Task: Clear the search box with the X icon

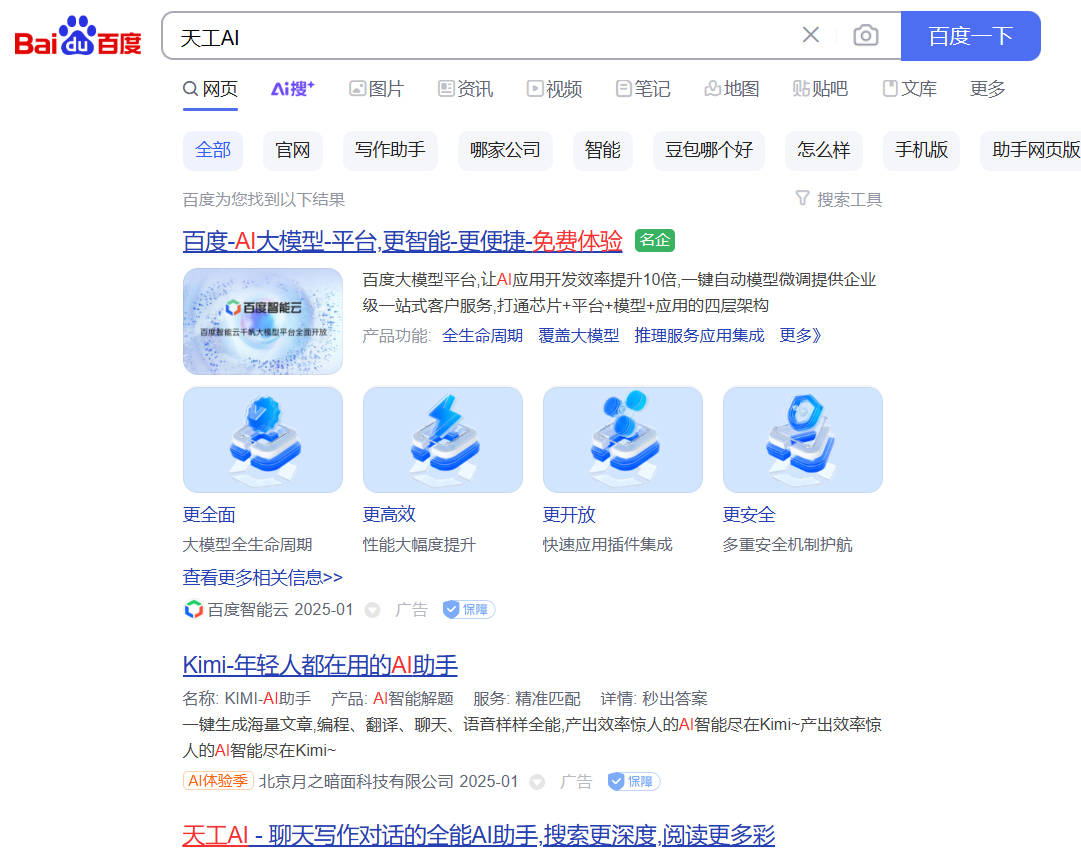Action: (x=811, y=35)
